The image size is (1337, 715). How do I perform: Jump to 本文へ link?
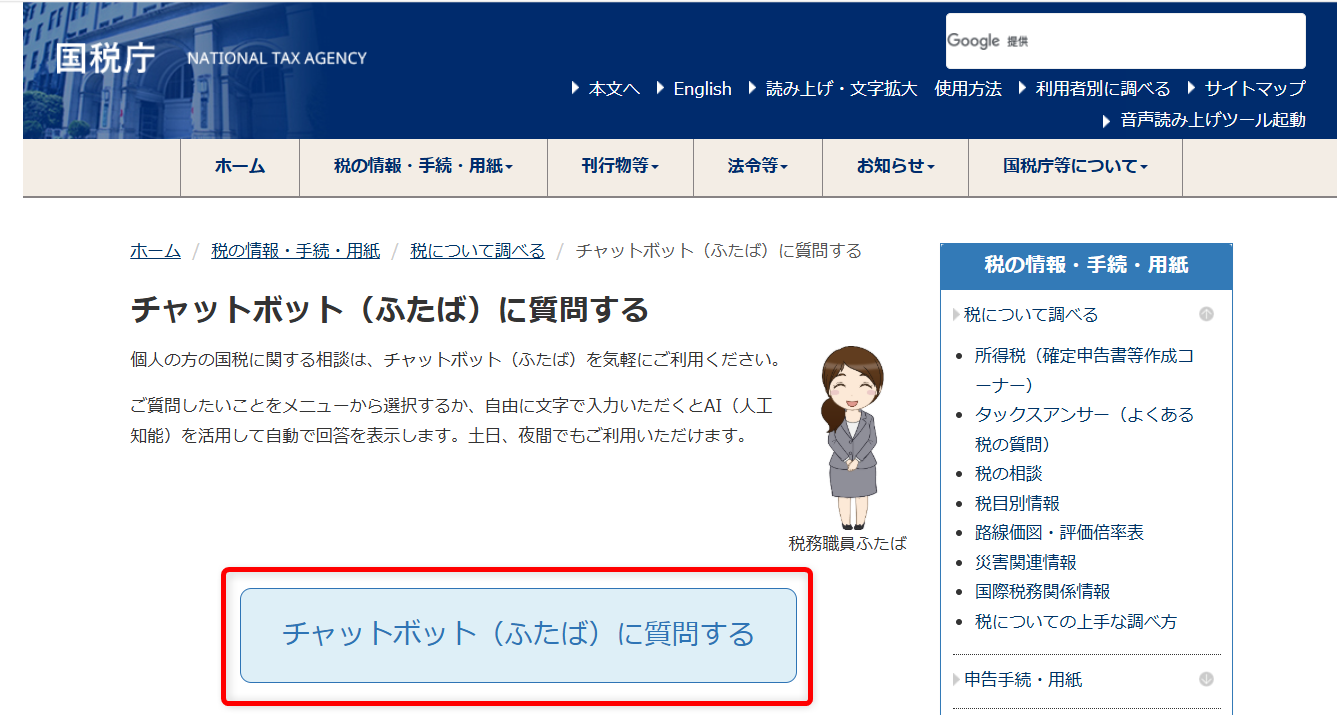pos(614,89)
